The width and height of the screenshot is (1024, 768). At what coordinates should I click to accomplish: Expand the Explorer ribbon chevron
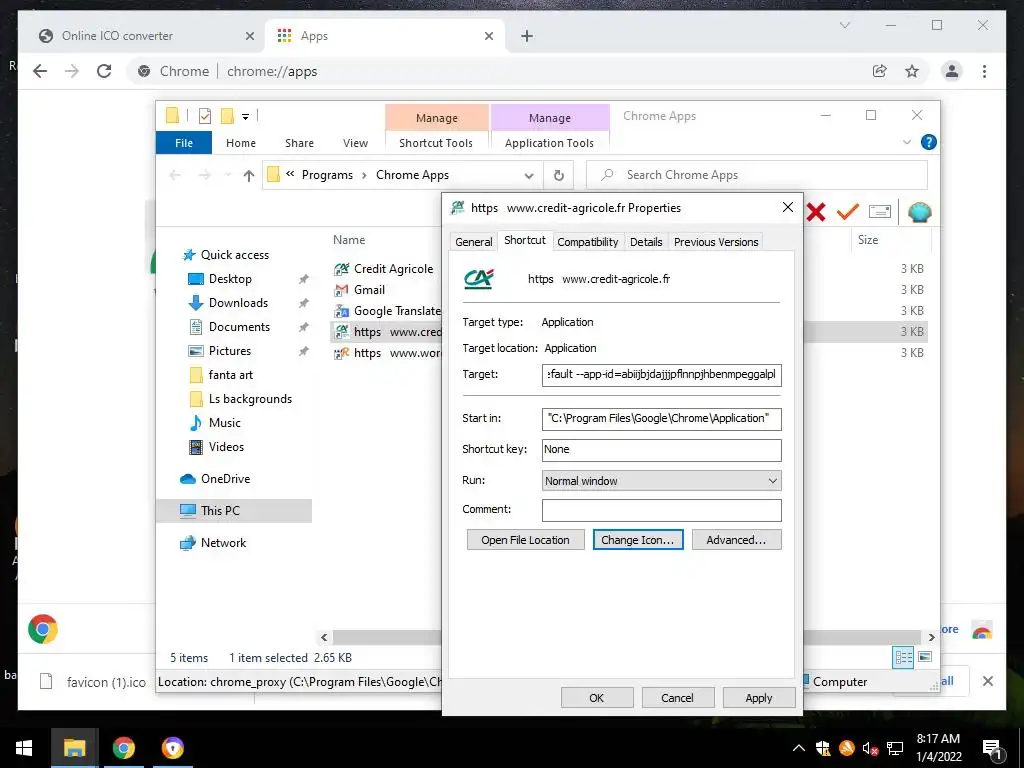click(x=906, y=142)
